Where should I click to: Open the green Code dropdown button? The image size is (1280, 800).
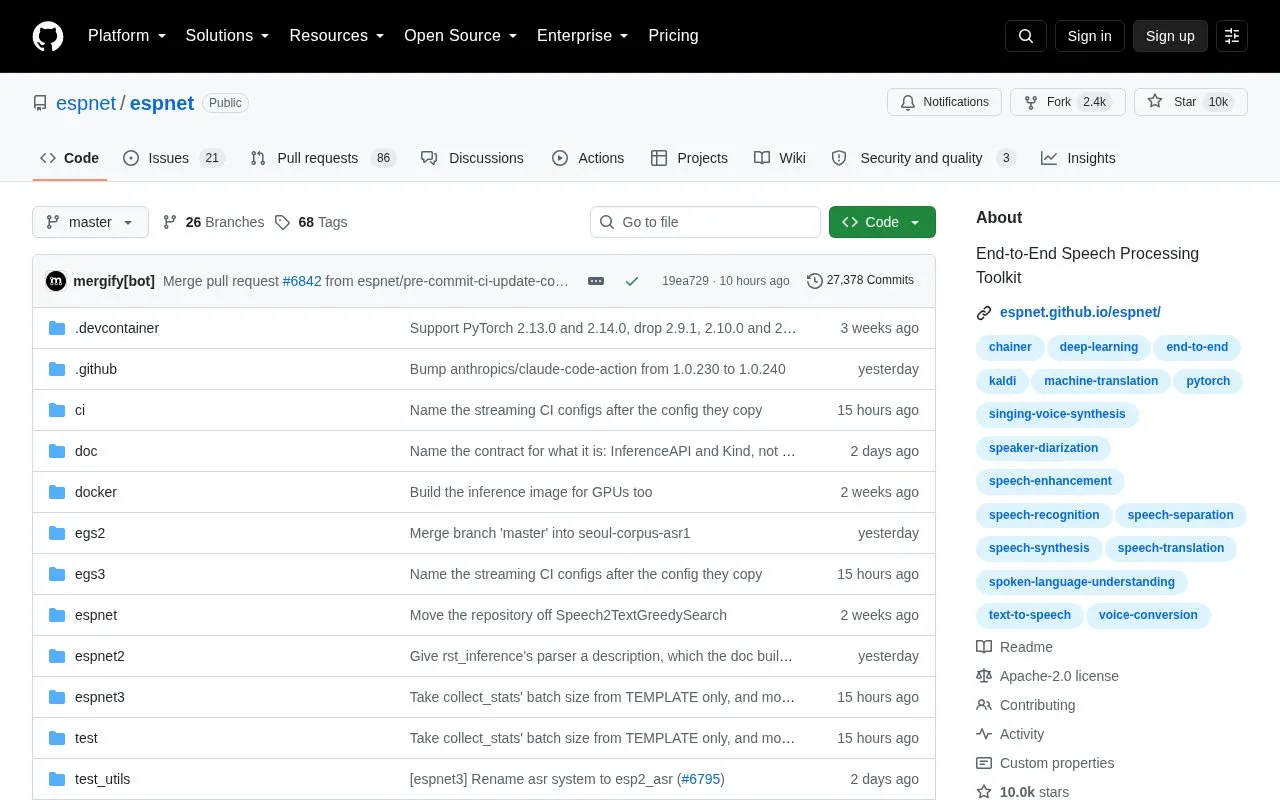point(882,222)
